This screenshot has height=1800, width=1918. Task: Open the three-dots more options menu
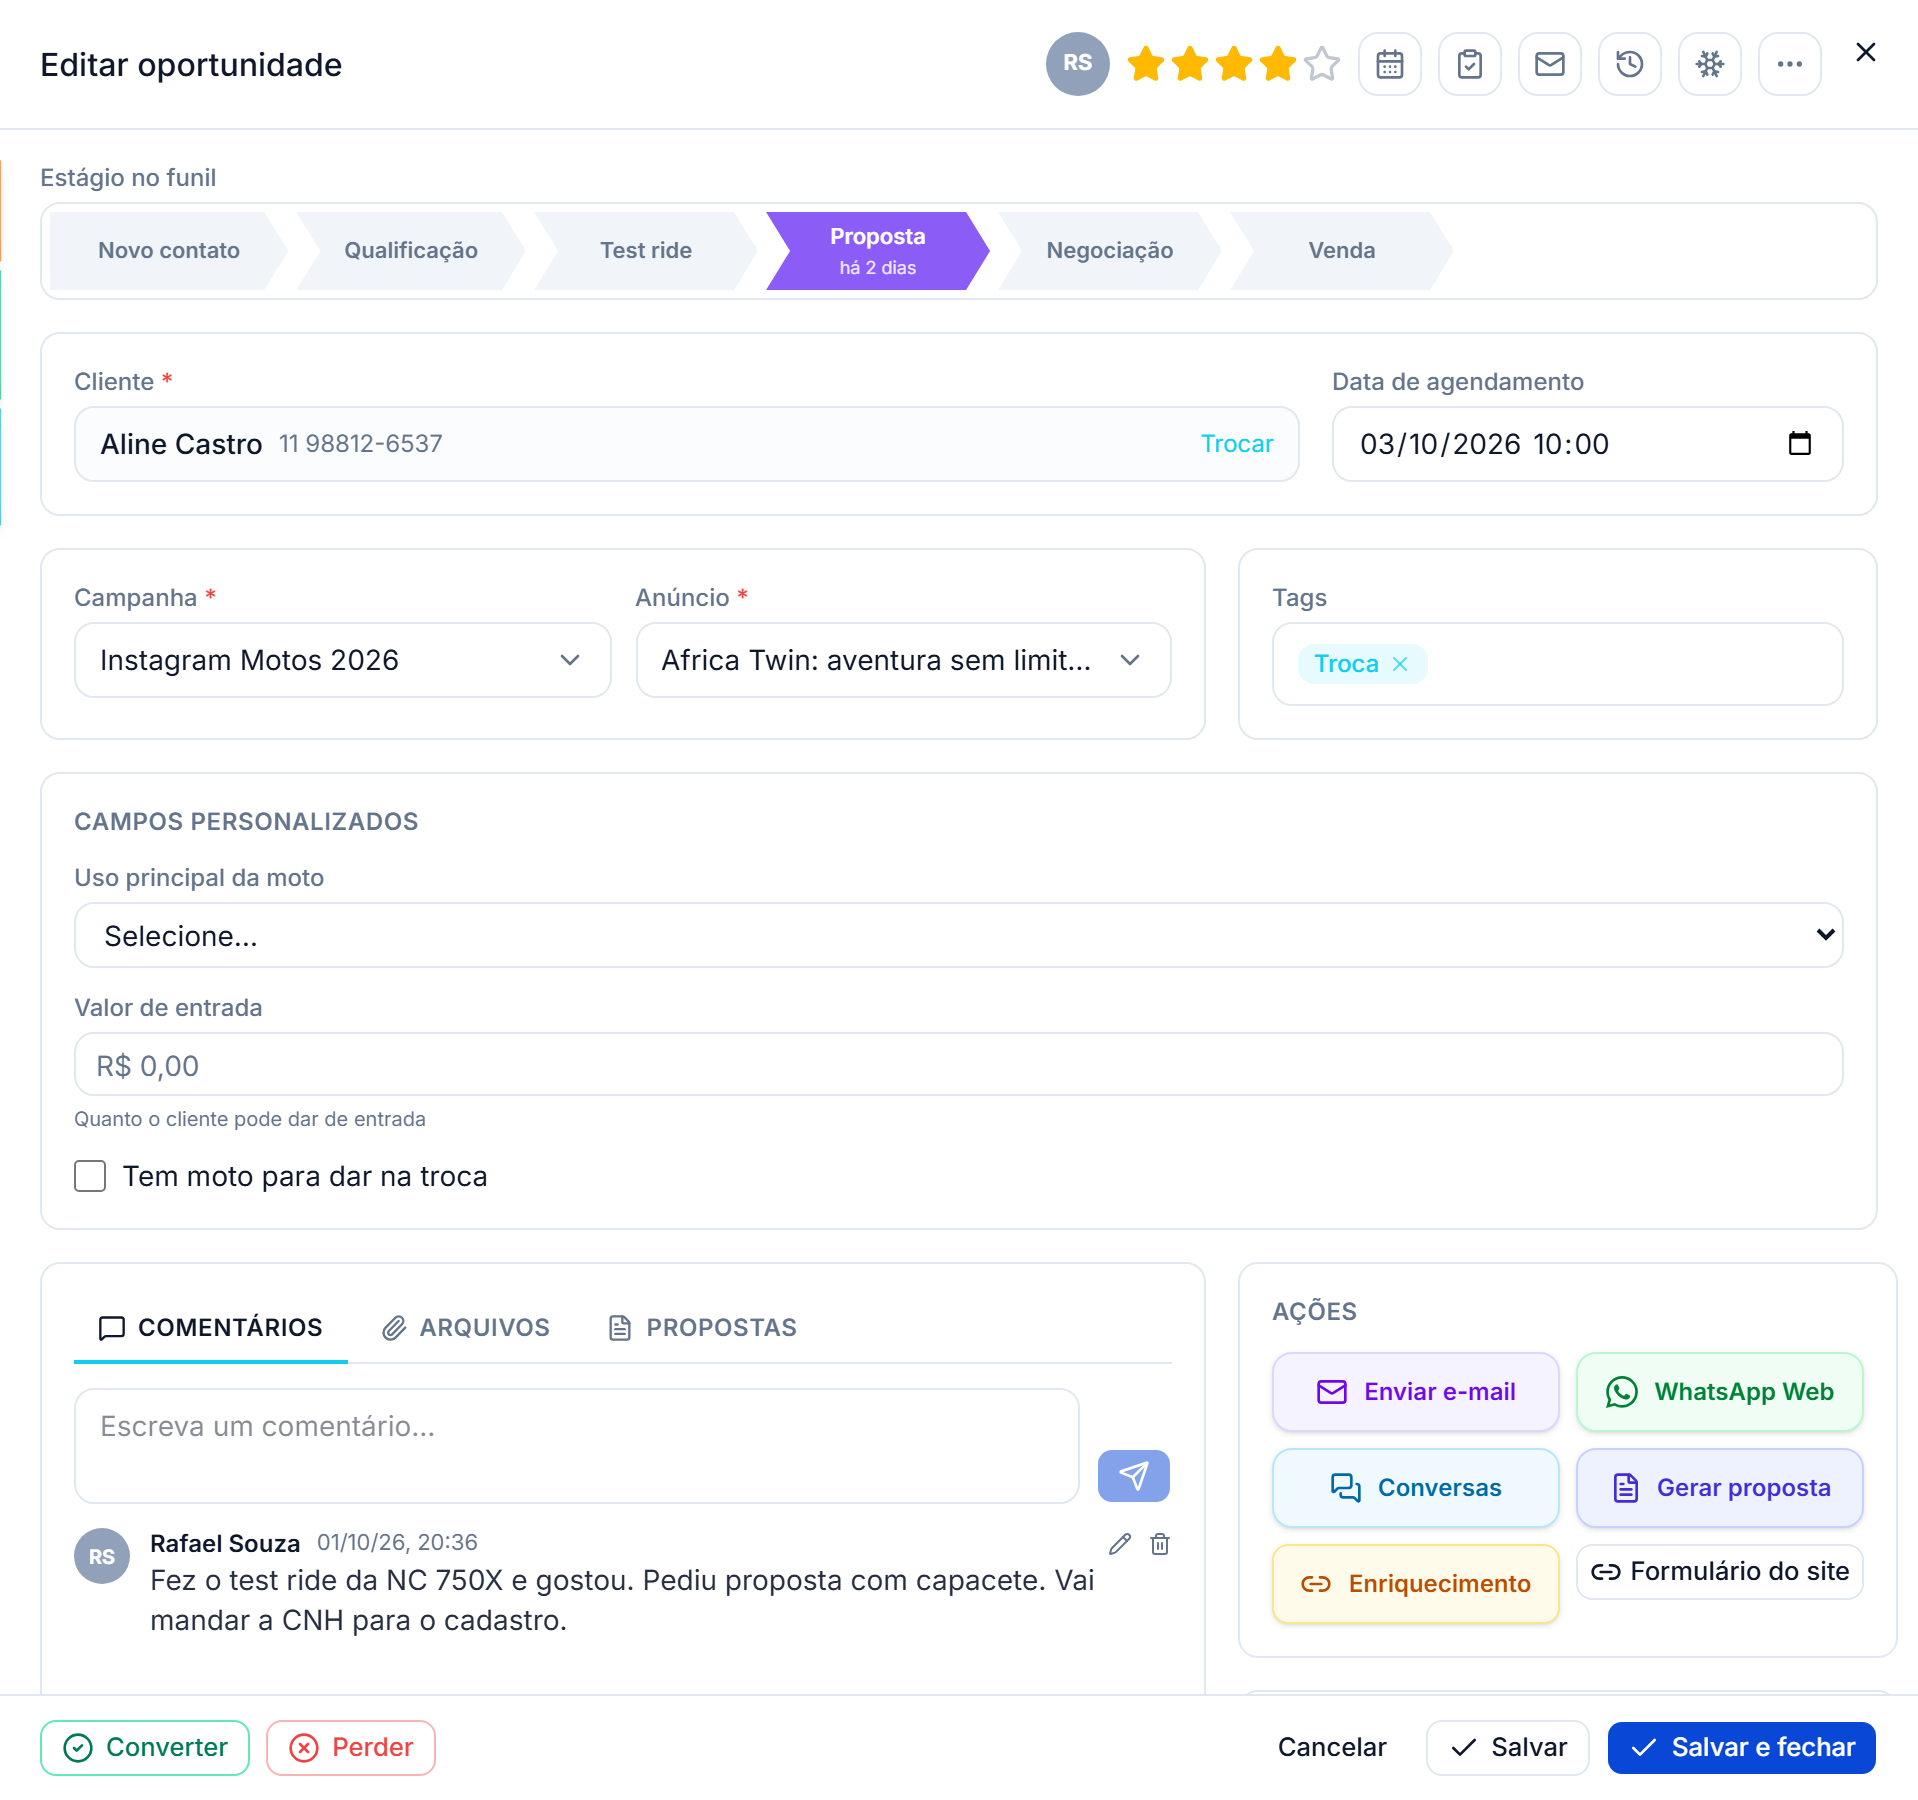[x=1789, y=64]
